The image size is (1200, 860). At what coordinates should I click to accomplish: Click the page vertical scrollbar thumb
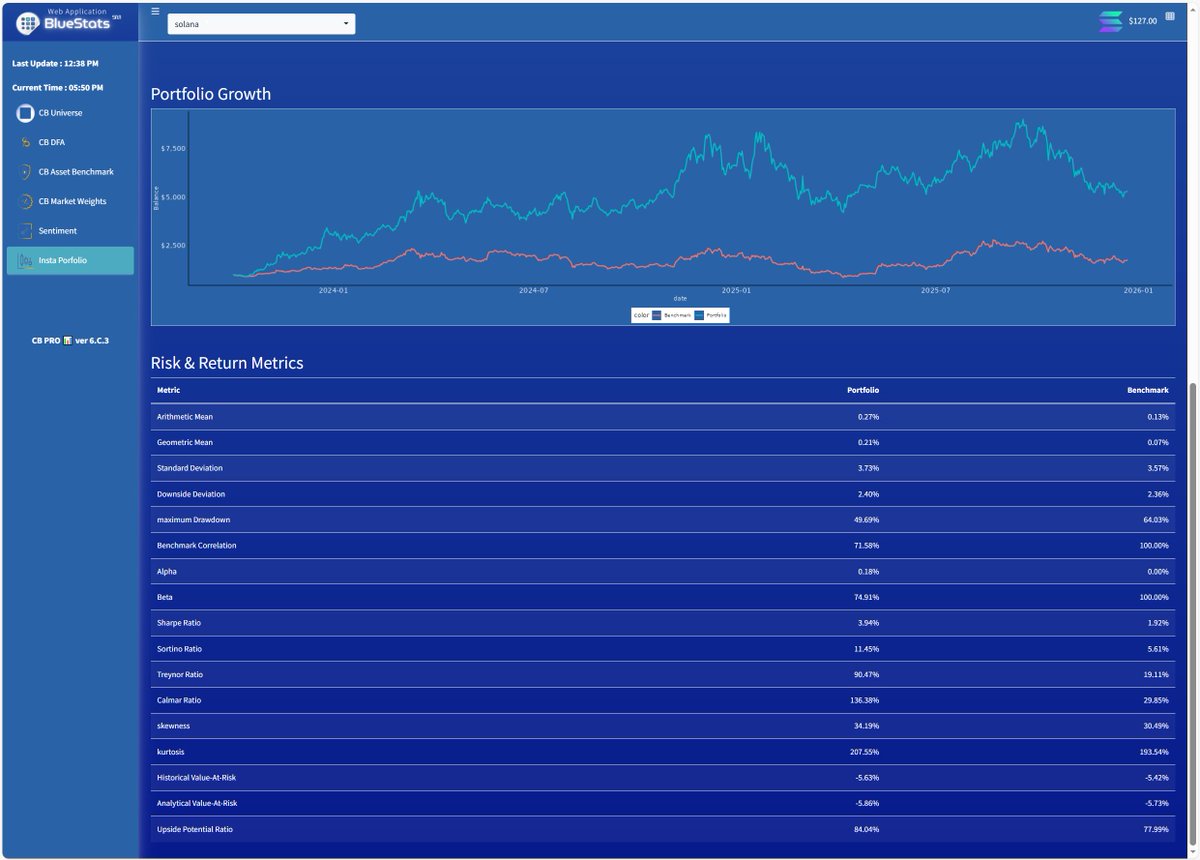click(1193, 616)
